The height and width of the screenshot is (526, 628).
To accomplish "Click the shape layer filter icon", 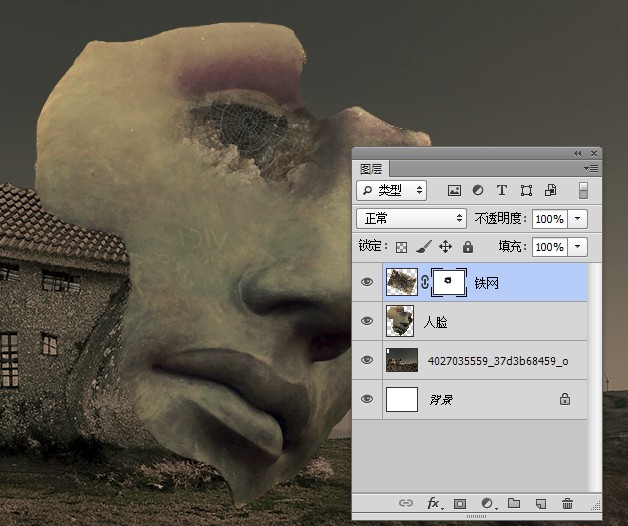I will click(526, 190).
